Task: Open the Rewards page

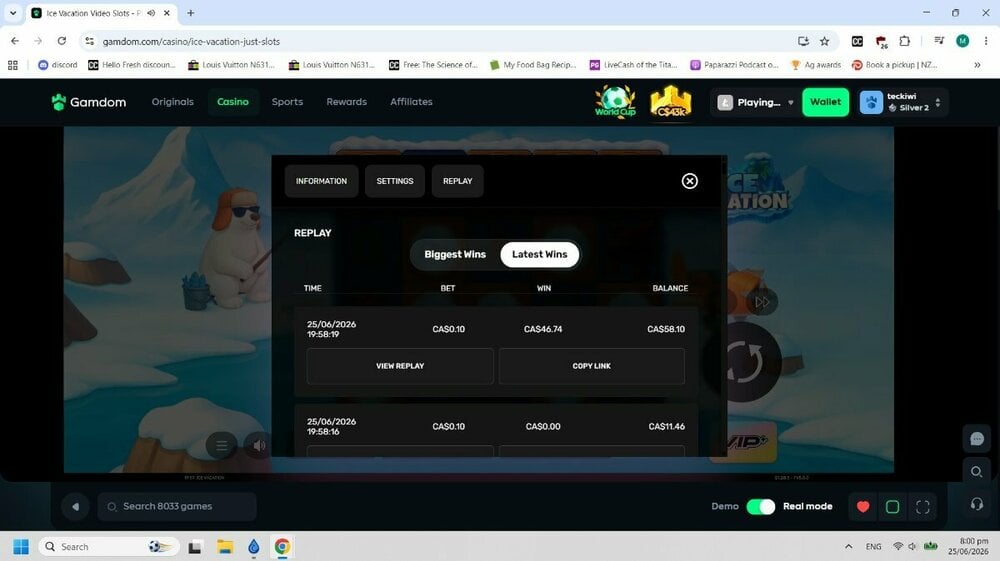Action: coord(346,102)
